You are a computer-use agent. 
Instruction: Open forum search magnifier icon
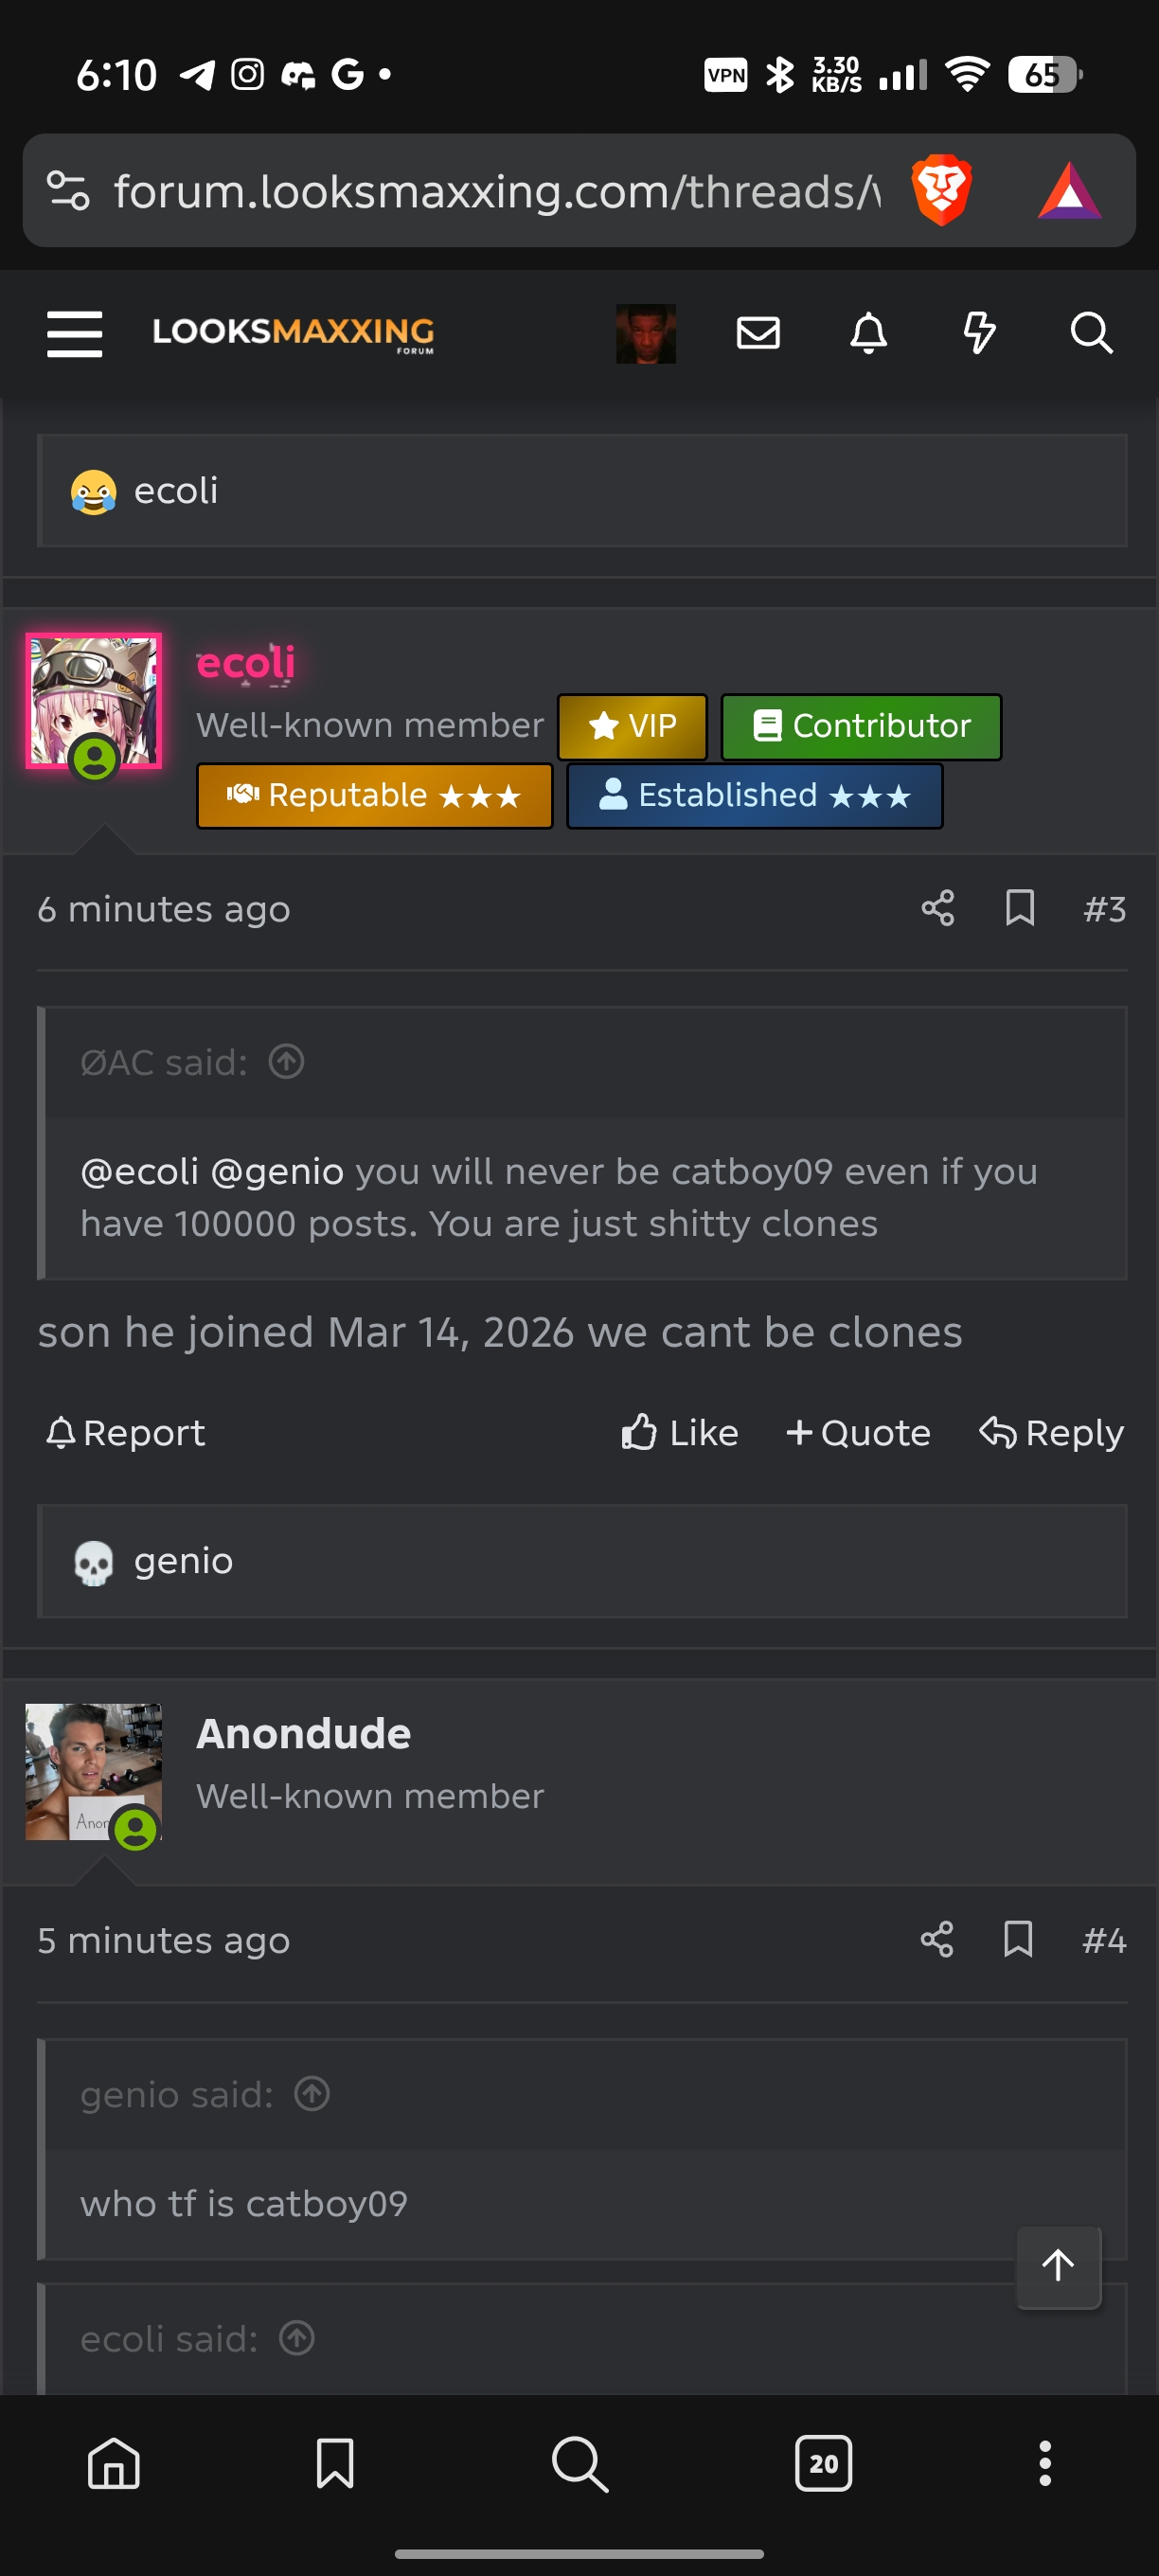[1091, 333]
